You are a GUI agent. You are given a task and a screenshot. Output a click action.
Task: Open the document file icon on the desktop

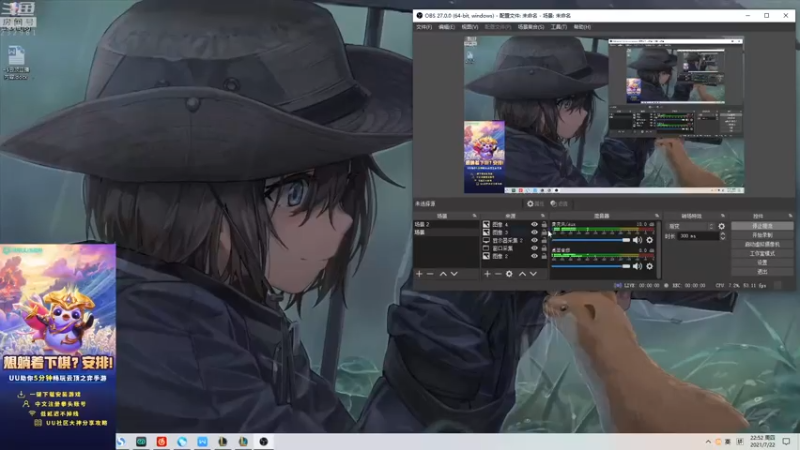click(x=16, y=63)
